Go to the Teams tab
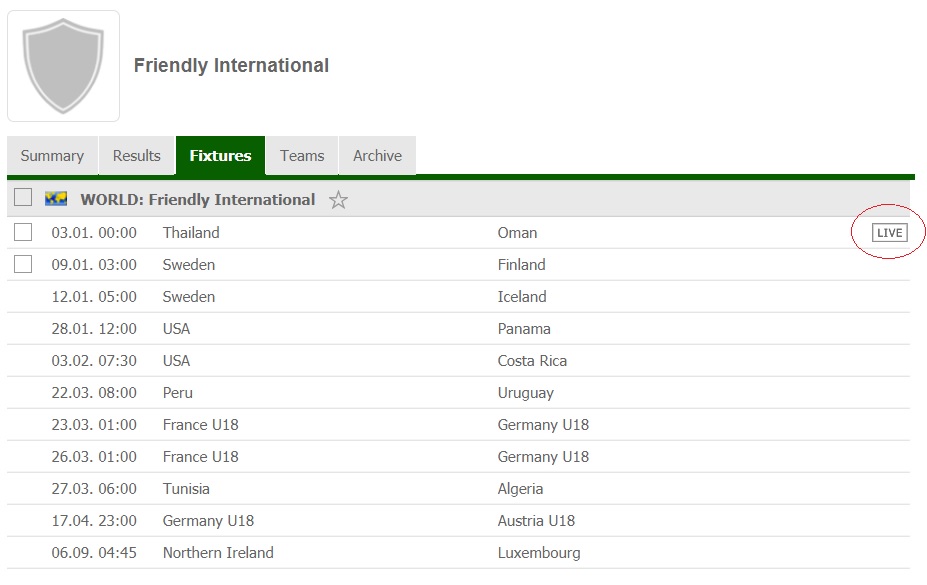Viewport: 927px width, 585px height. [x=302, y=156]
